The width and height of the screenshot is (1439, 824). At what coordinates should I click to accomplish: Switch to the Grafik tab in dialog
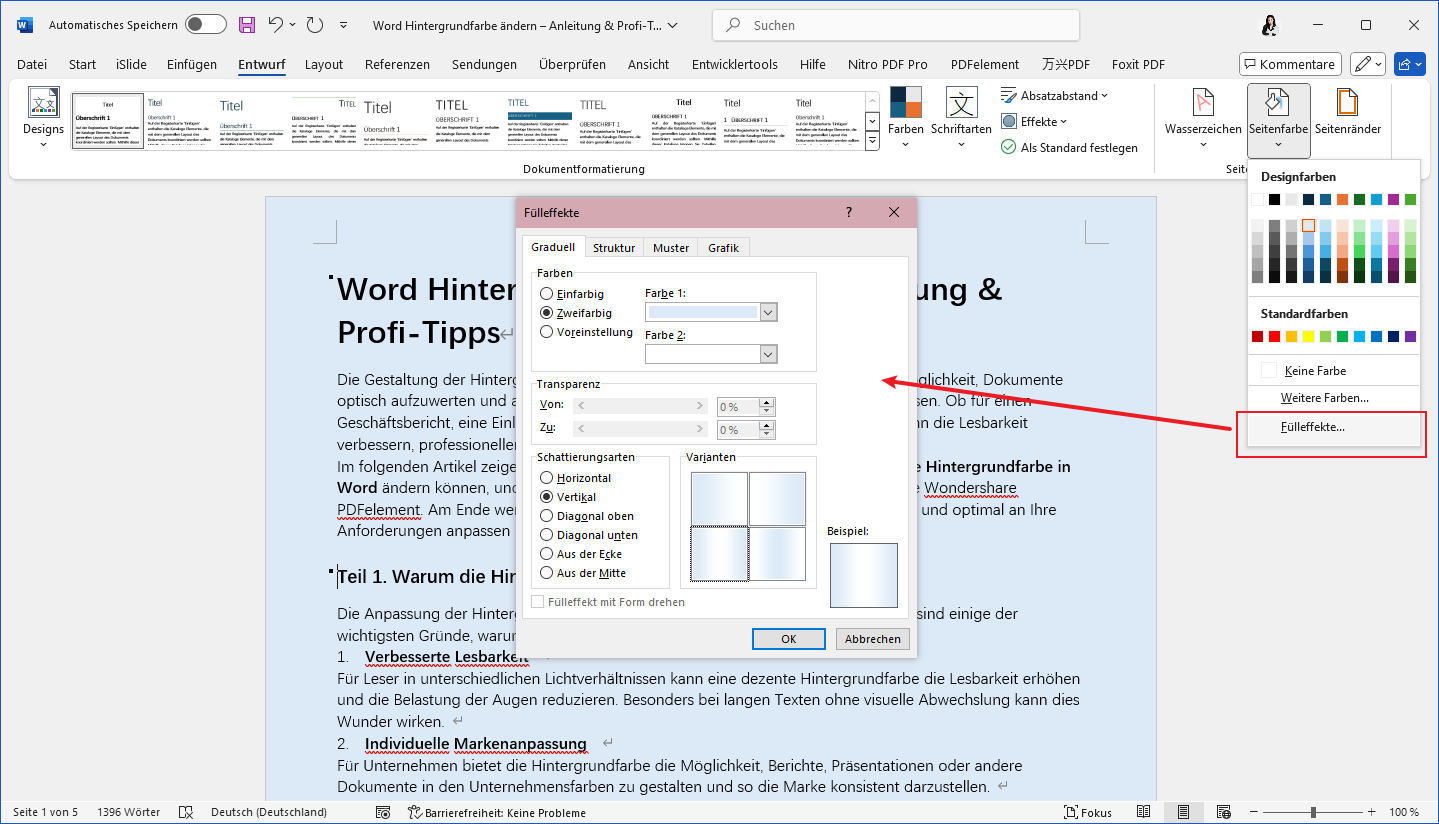coord(723,247)
